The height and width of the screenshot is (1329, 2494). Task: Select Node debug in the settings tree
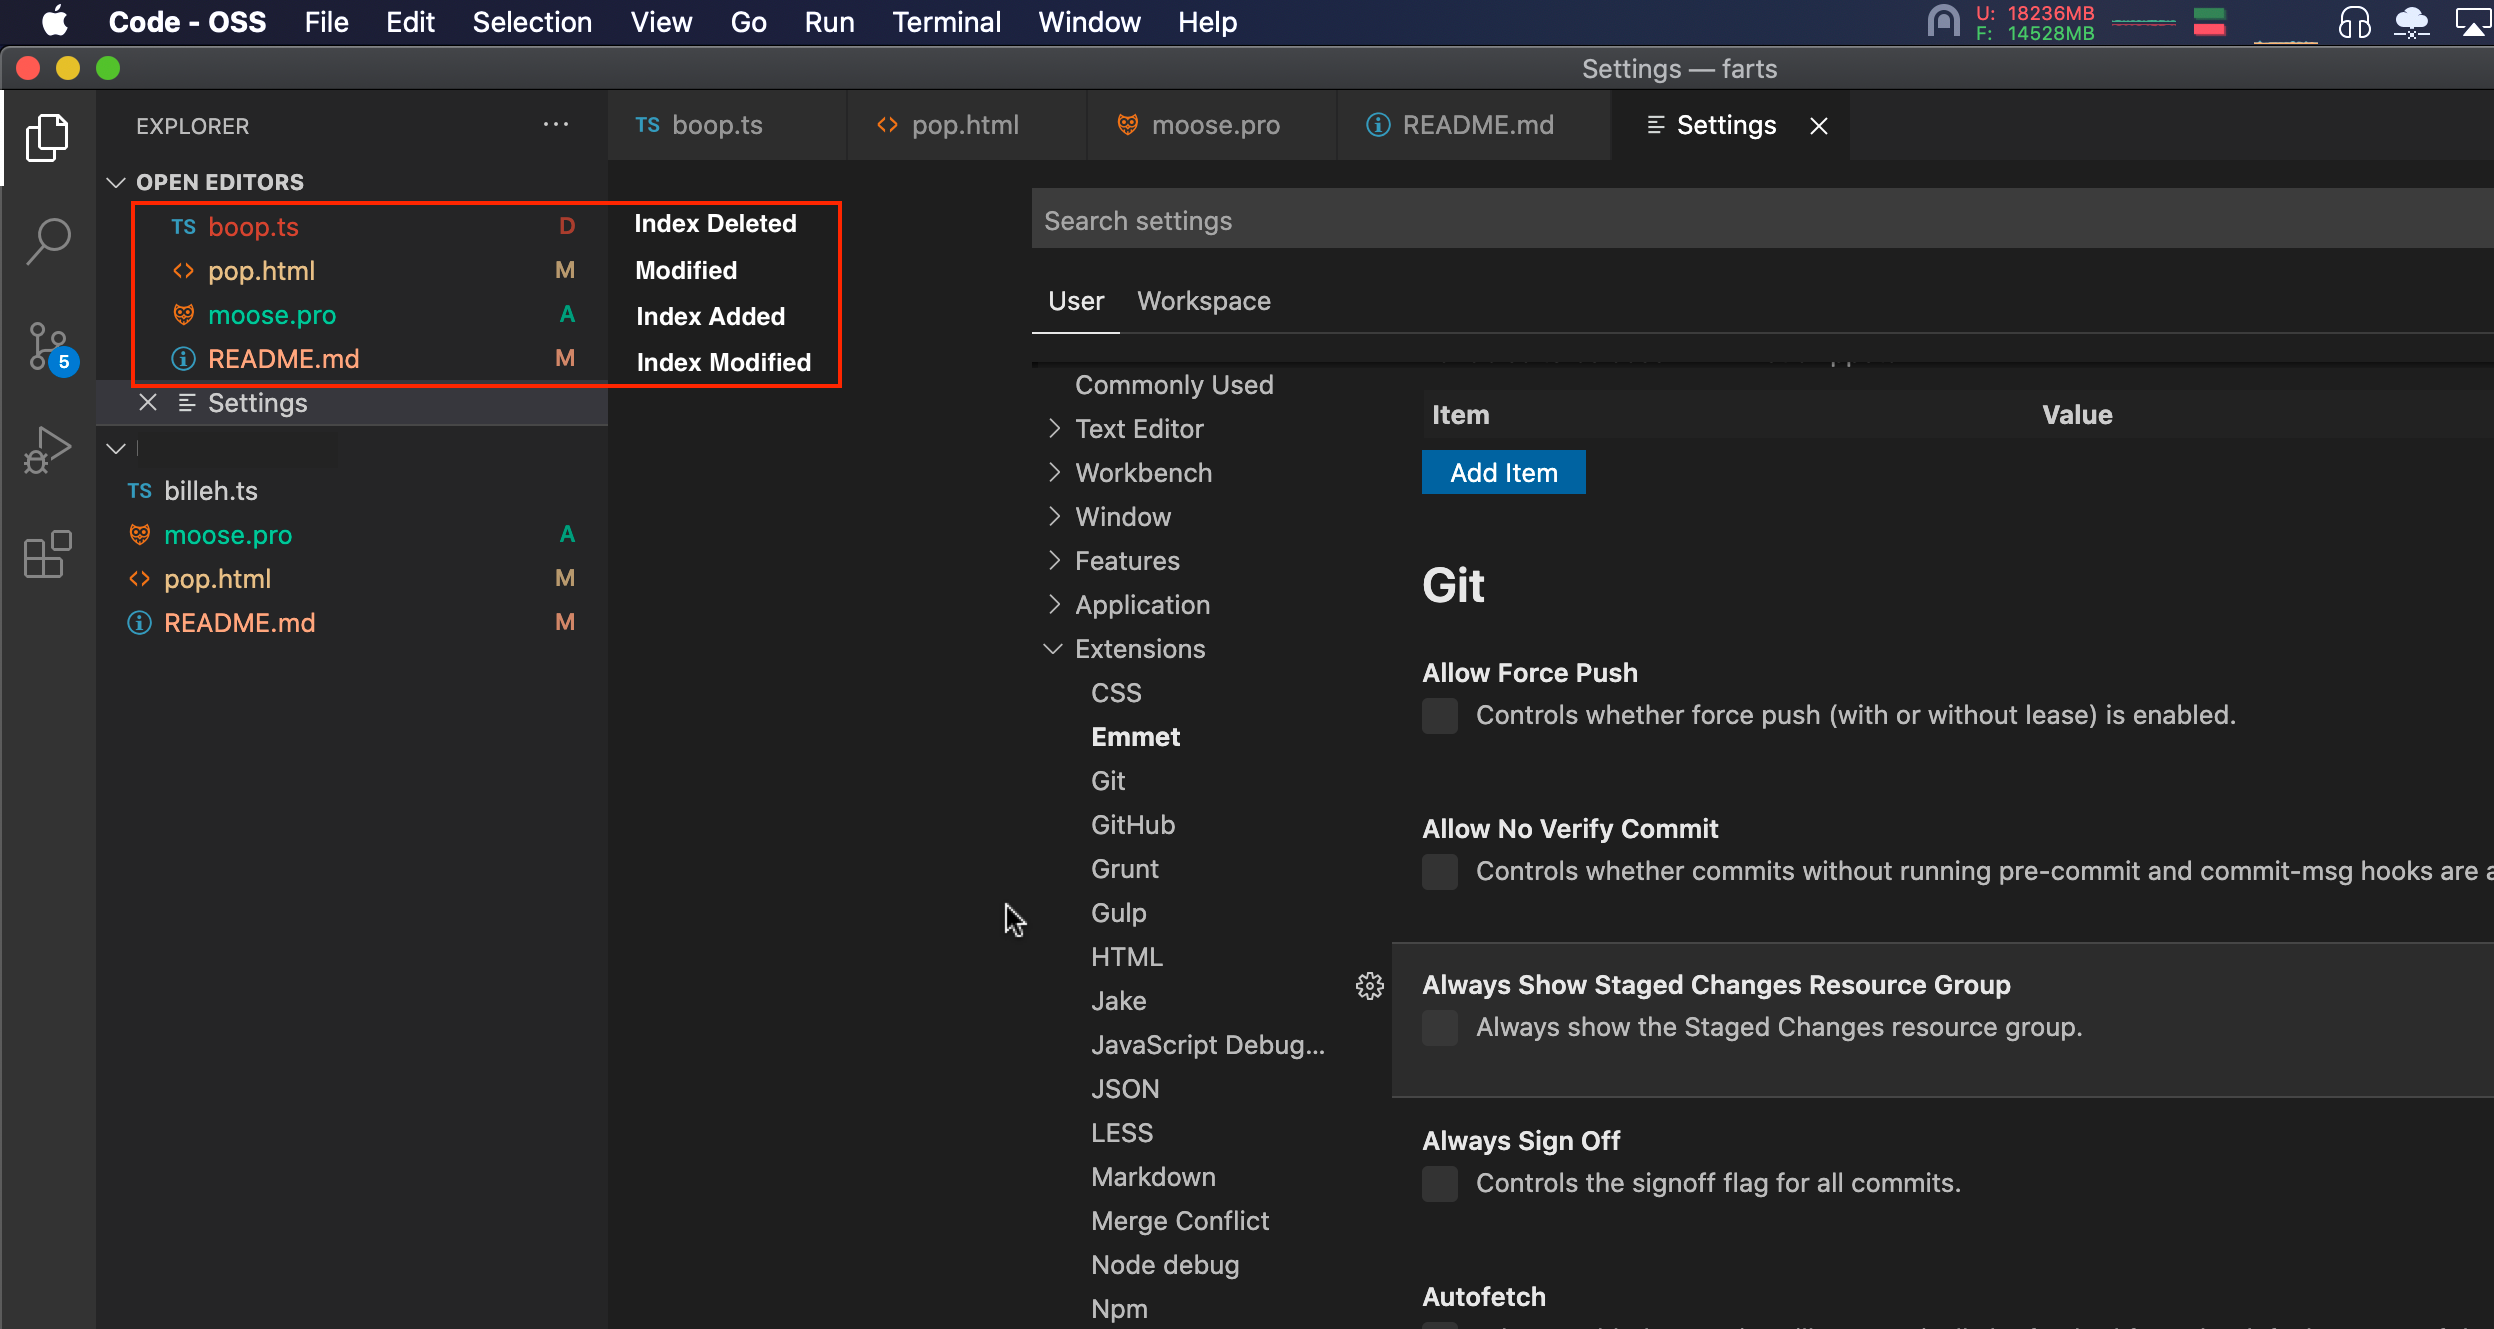pyautogui.click(x=1165, y=1265)
